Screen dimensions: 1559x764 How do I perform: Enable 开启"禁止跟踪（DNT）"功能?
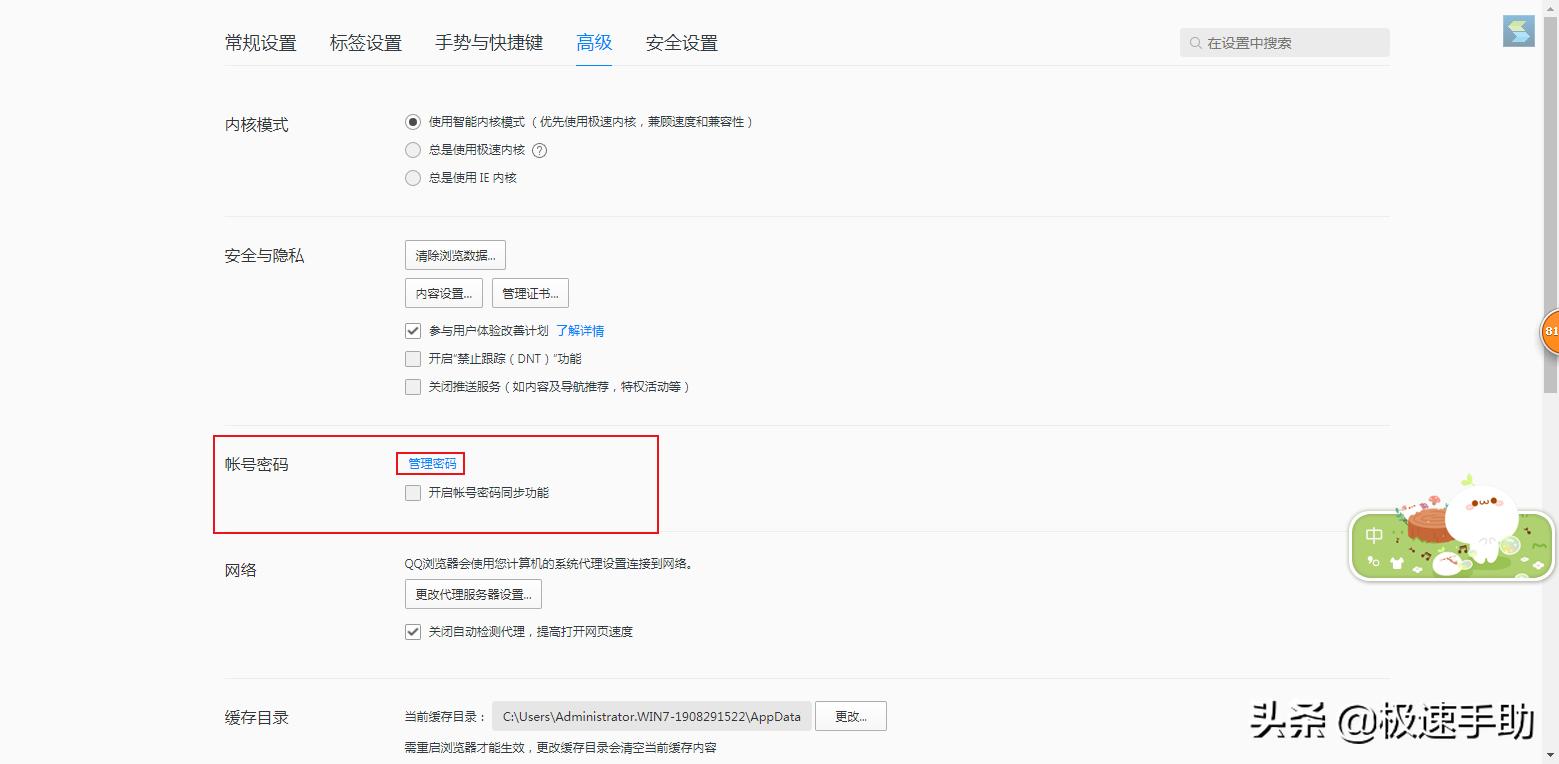point(413,358)
